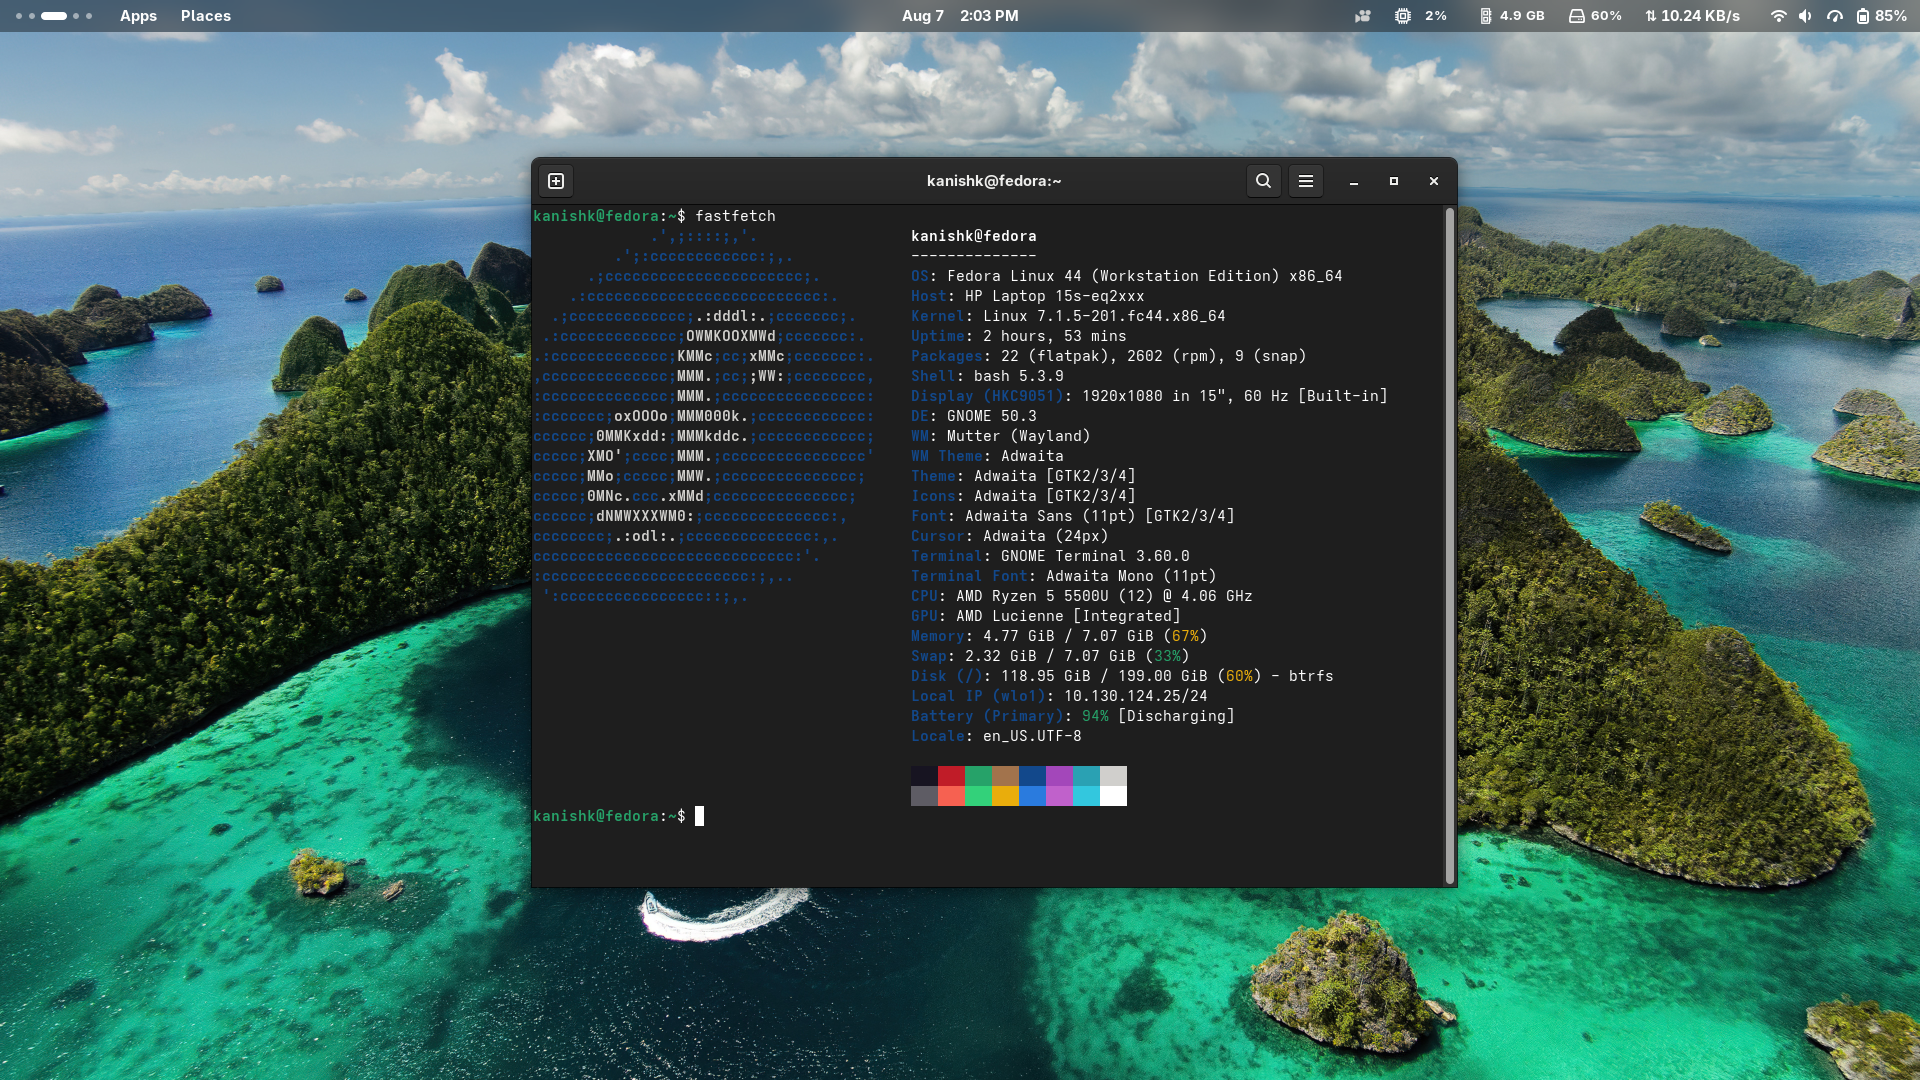Viewport: 1920px width, 1080px height.
Task: Open the Apps menu in top bar
Action: pos(138,16)
